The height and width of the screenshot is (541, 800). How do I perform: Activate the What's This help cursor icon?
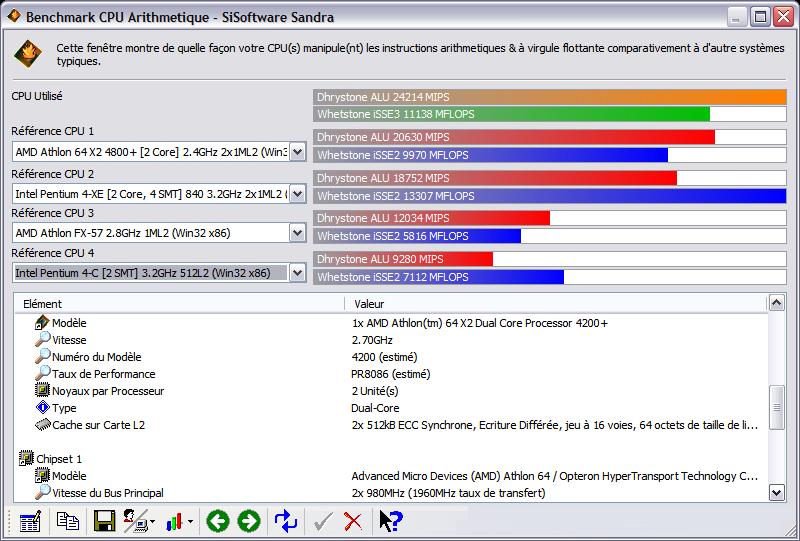coord(390,521)
